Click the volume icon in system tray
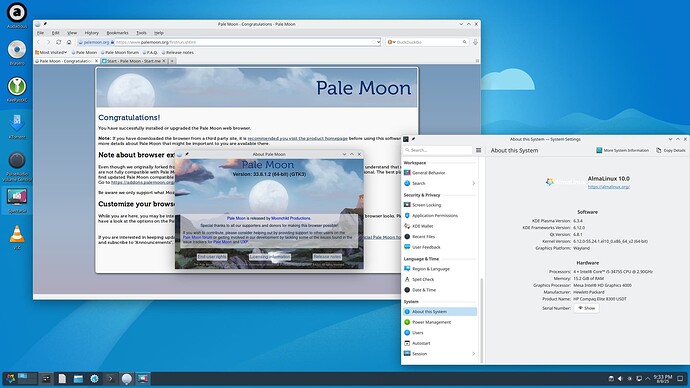 (x=620, y=379)
